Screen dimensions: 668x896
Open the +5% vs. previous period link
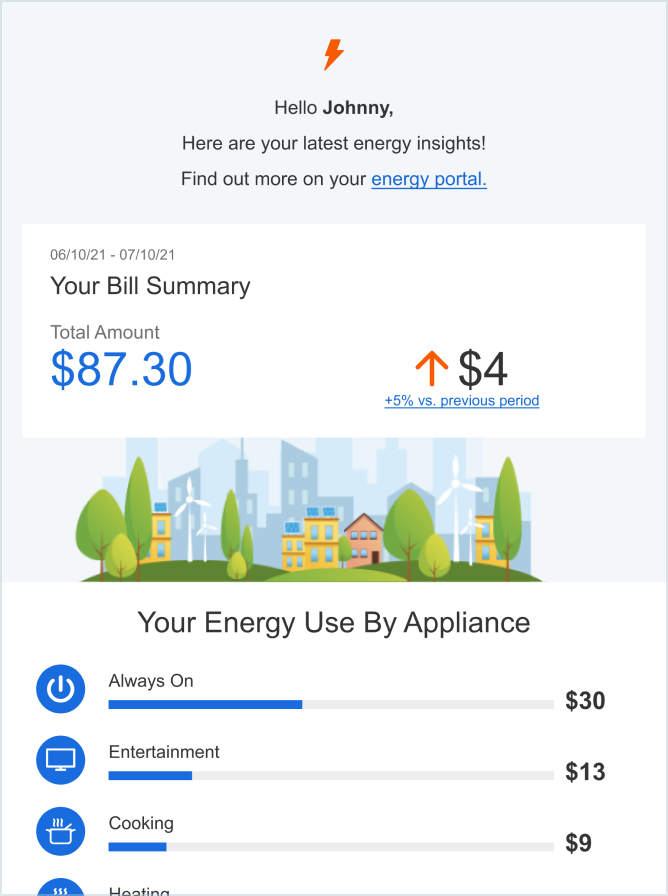pyautogui.click(x=462, y=401)
